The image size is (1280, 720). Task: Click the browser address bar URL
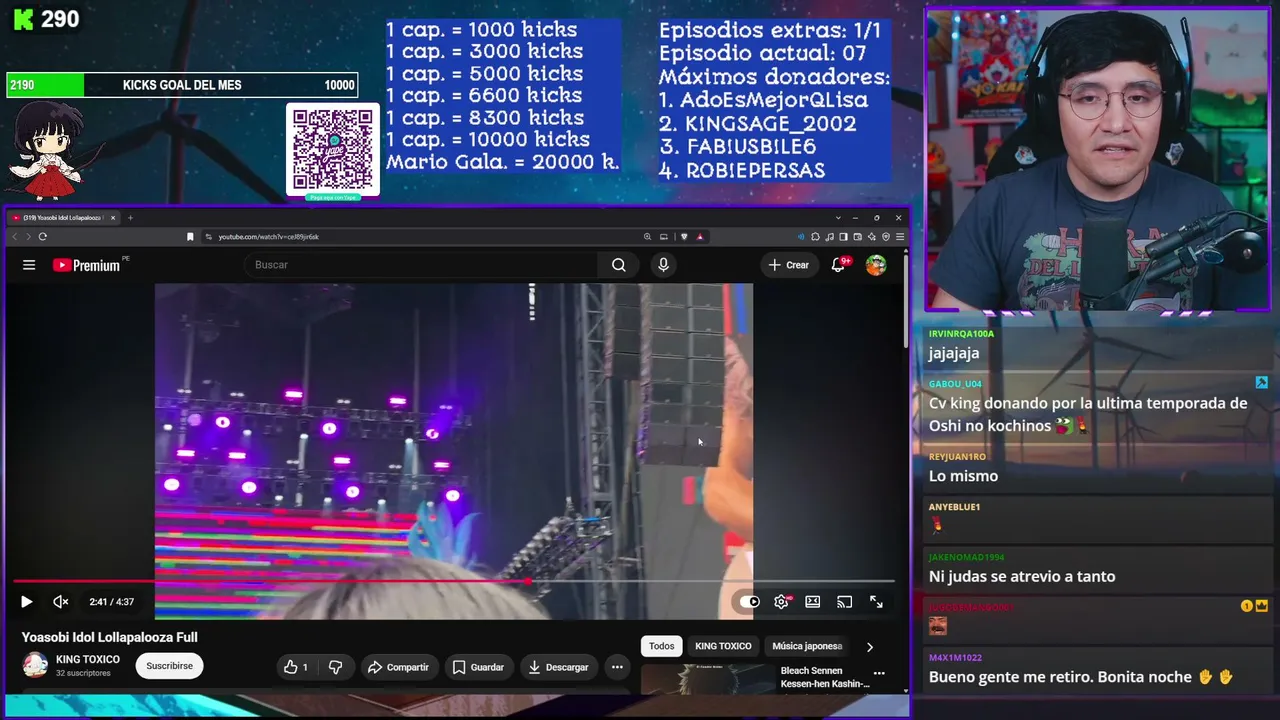tap(269, 237)
